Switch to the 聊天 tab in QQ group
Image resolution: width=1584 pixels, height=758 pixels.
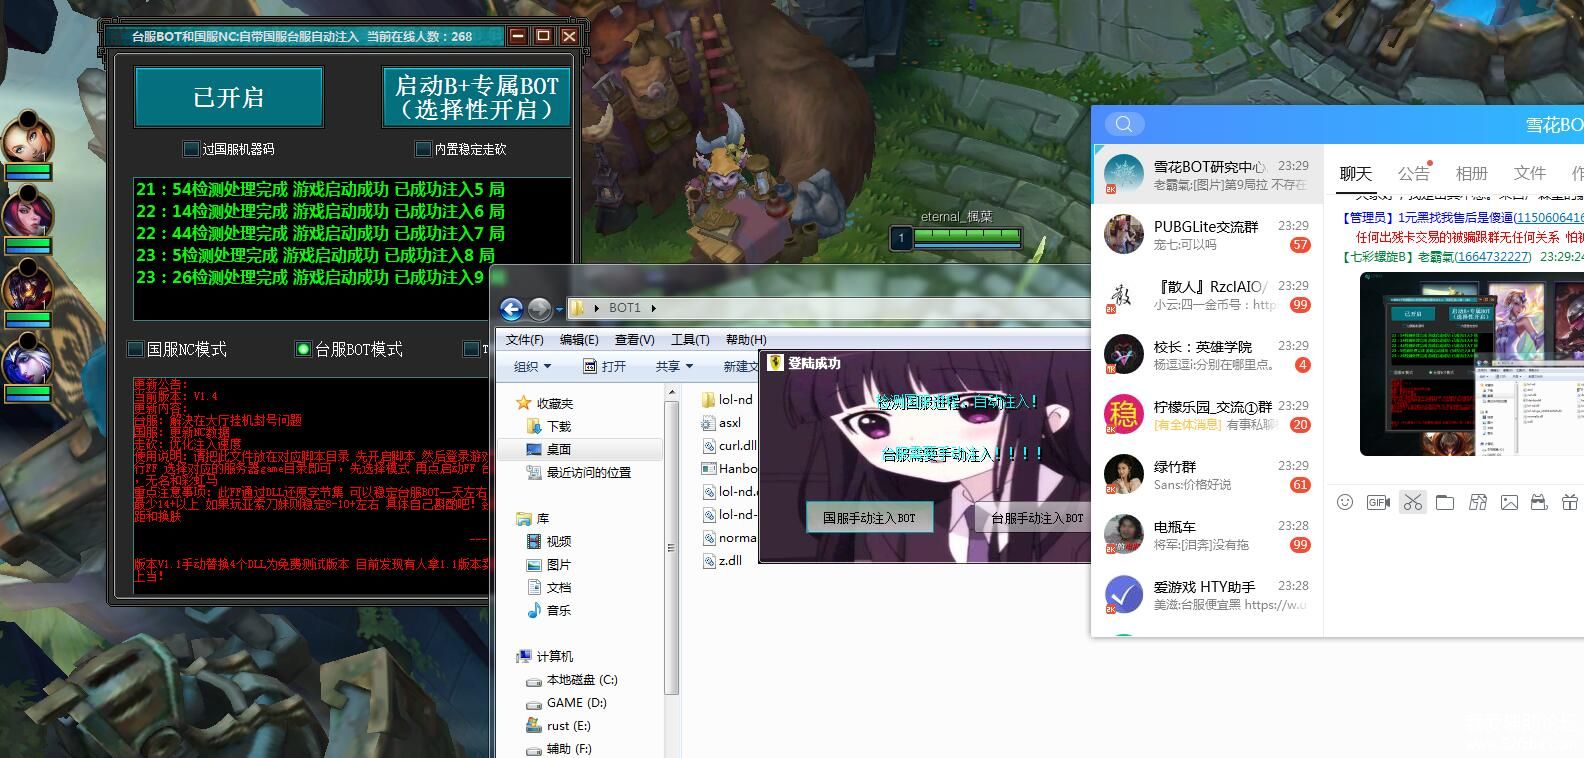(1355, 174)
